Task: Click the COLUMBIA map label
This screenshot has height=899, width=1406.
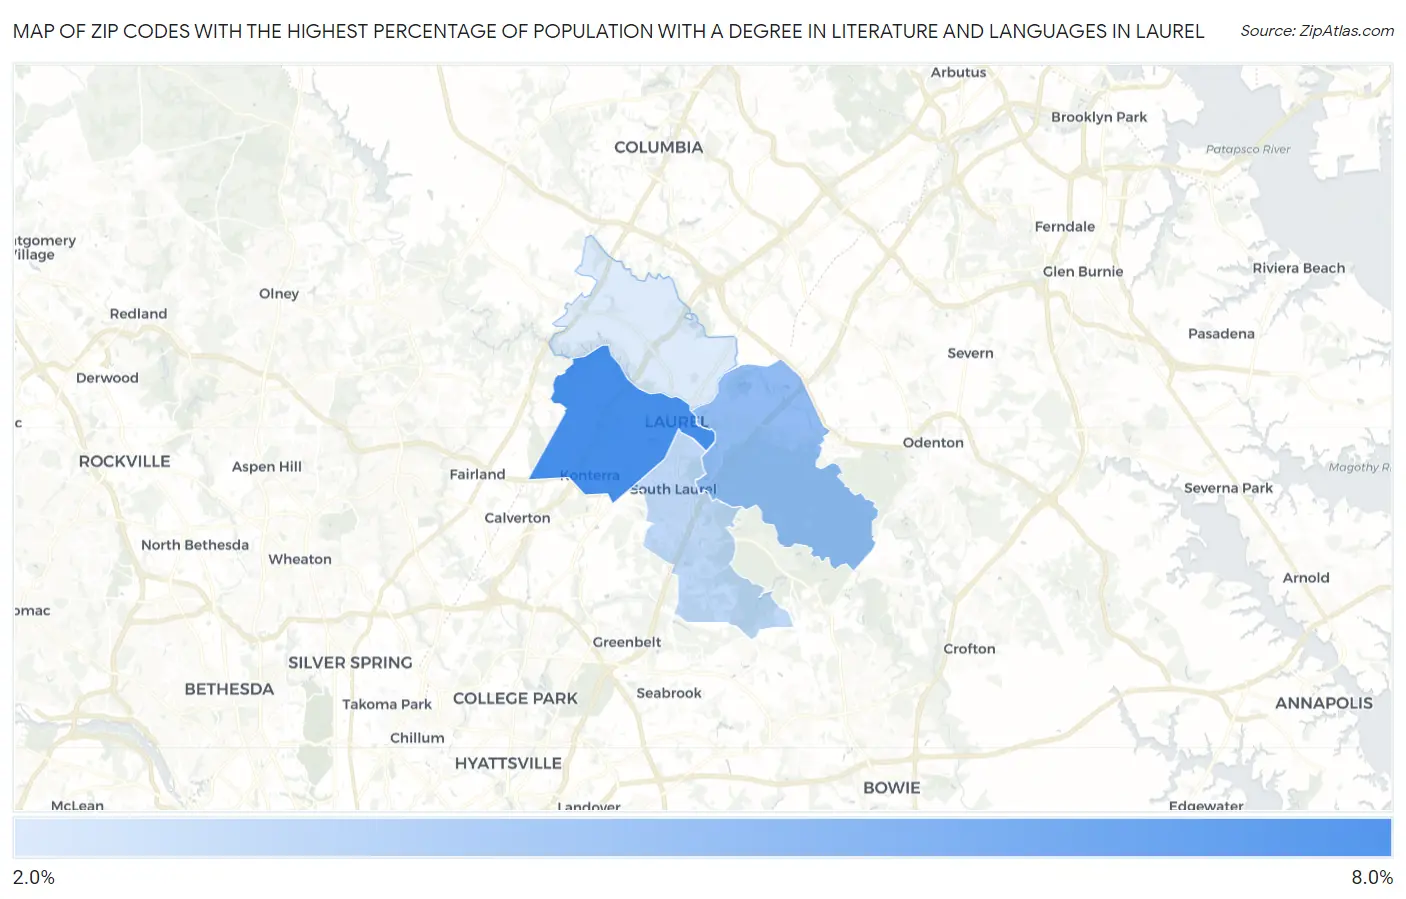Action: click(x=658, y=147)
